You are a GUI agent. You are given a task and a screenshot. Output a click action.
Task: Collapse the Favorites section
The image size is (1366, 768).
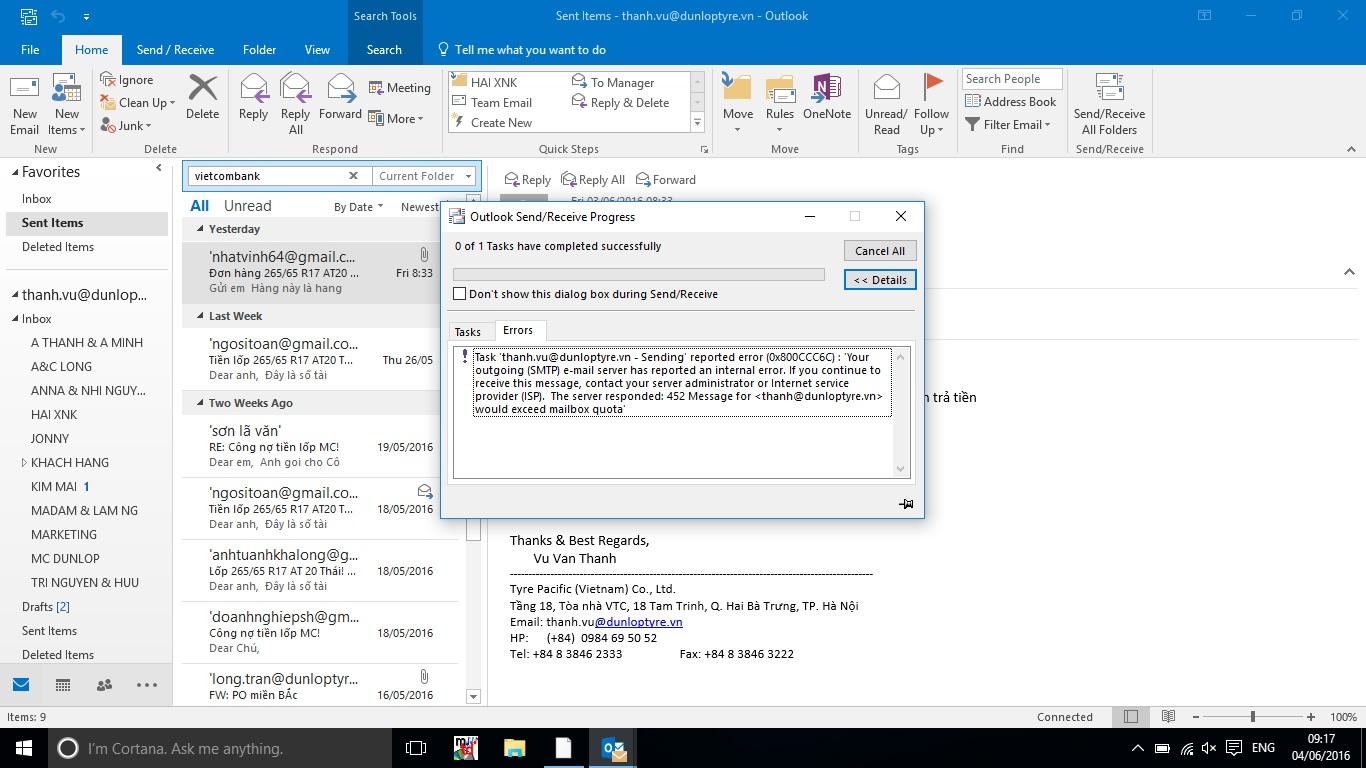tap(15, 172)
